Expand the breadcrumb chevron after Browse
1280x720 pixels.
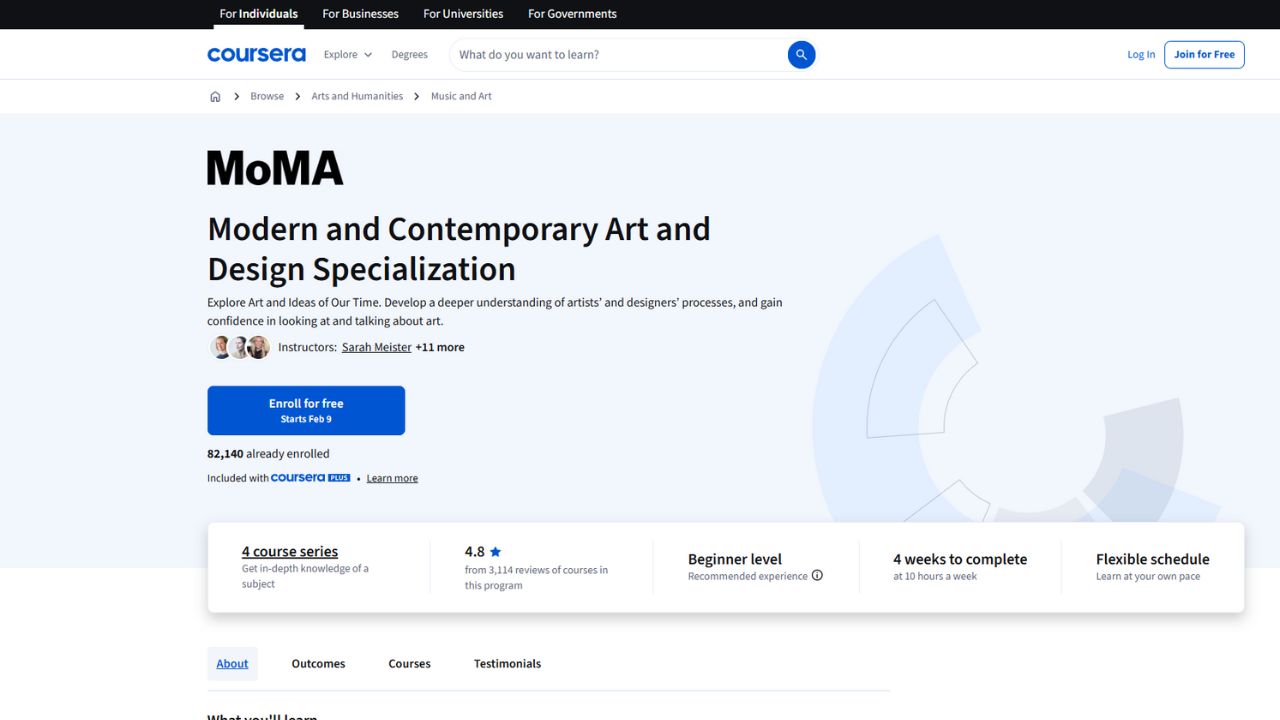click(x=296, y=96)
